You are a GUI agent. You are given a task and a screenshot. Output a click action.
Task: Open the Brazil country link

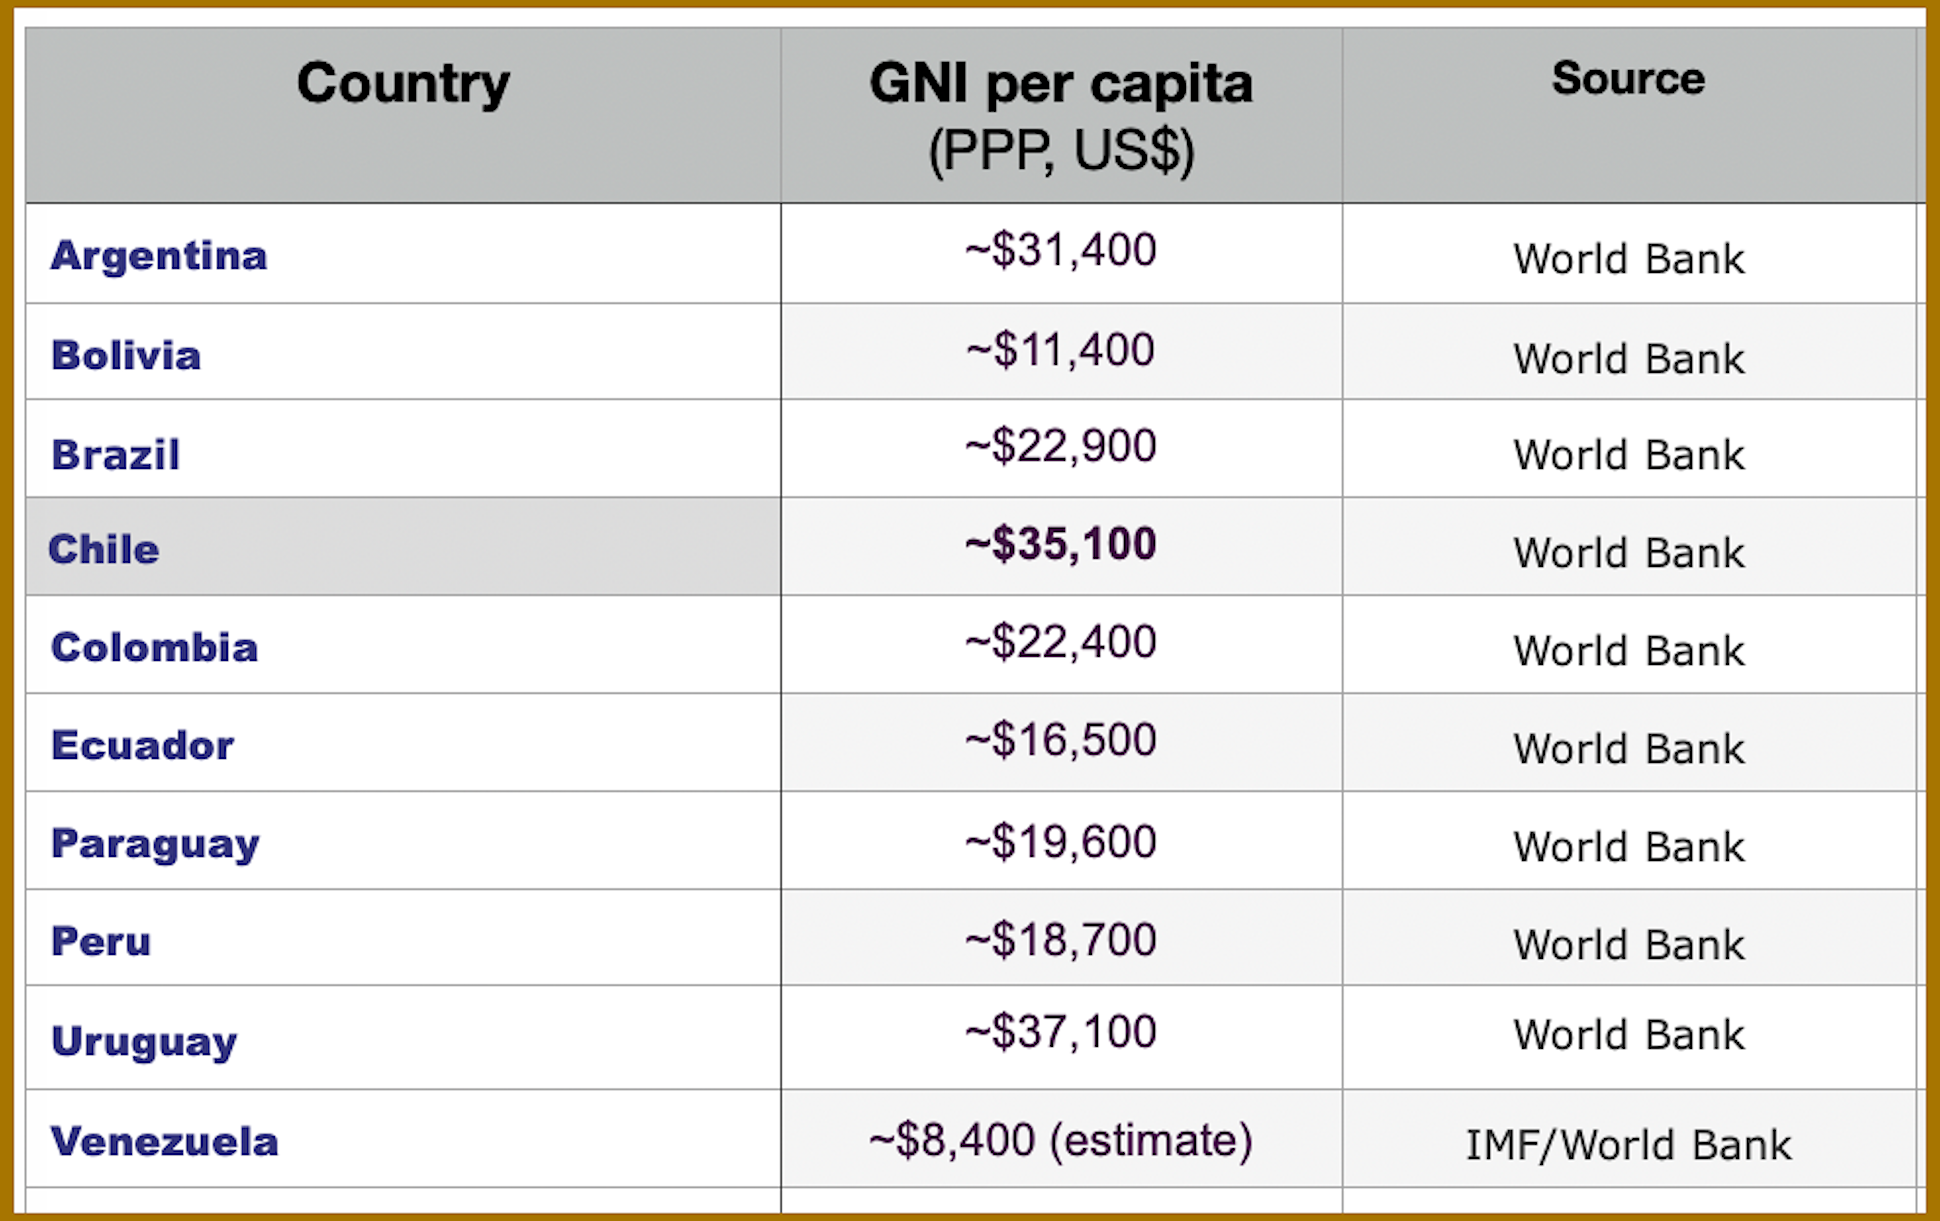tap(116, 455)
